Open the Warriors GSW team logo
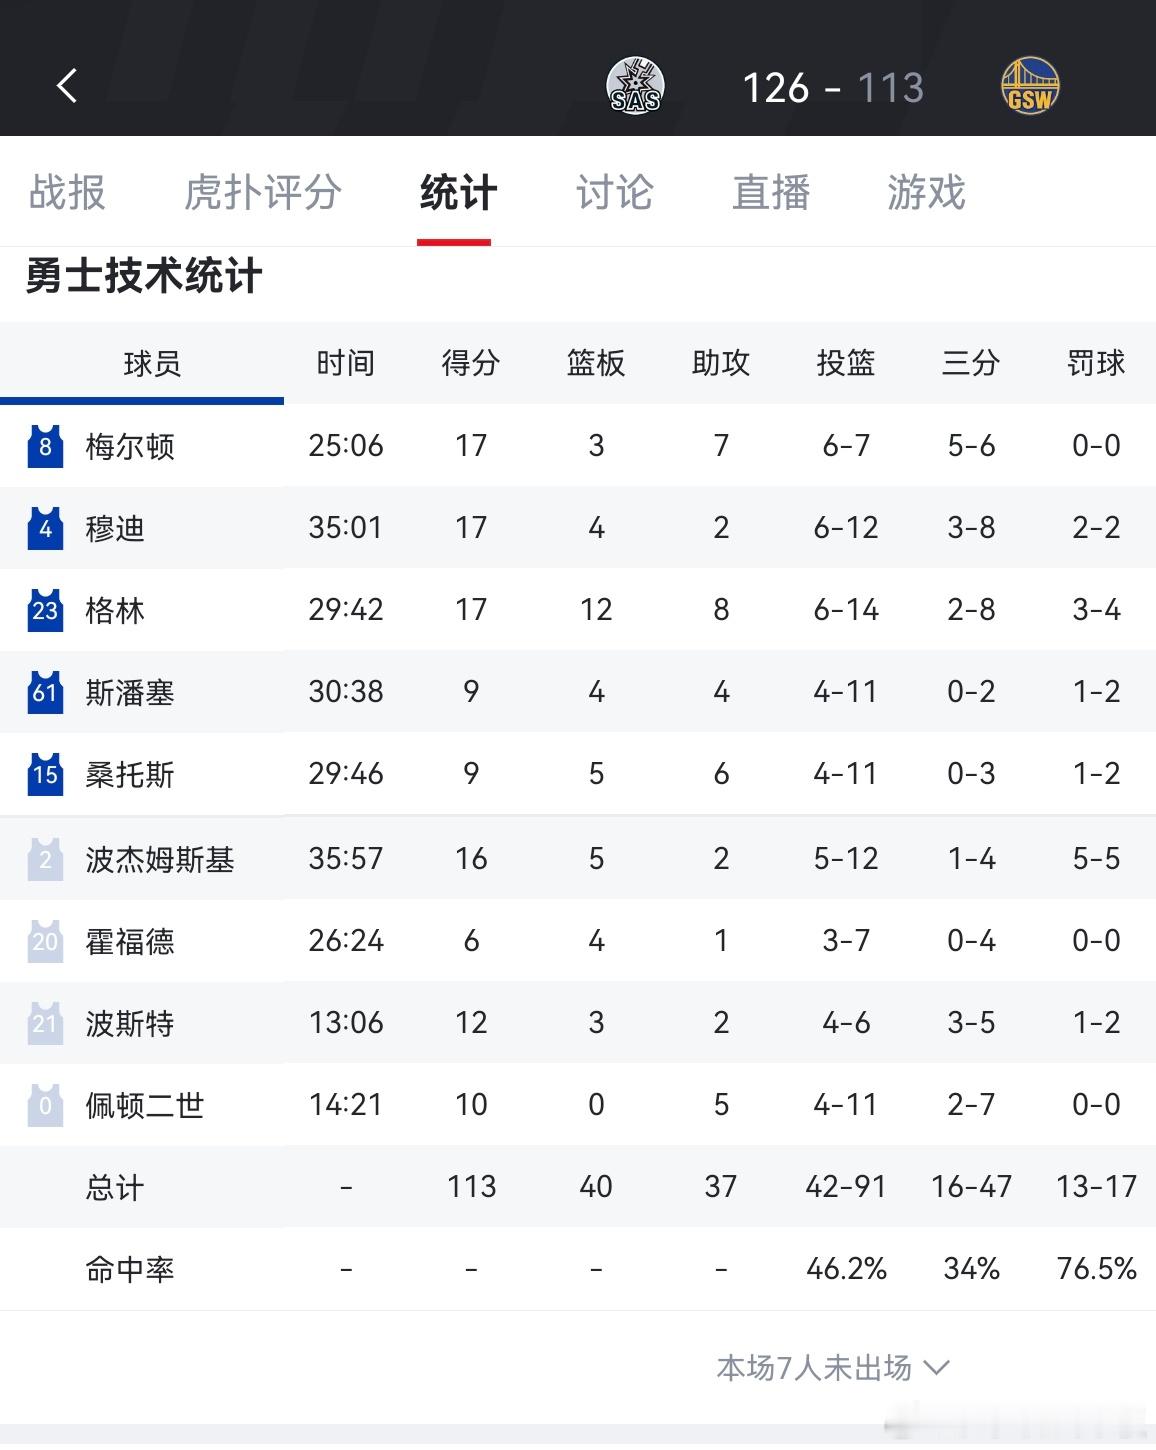 1030,87
